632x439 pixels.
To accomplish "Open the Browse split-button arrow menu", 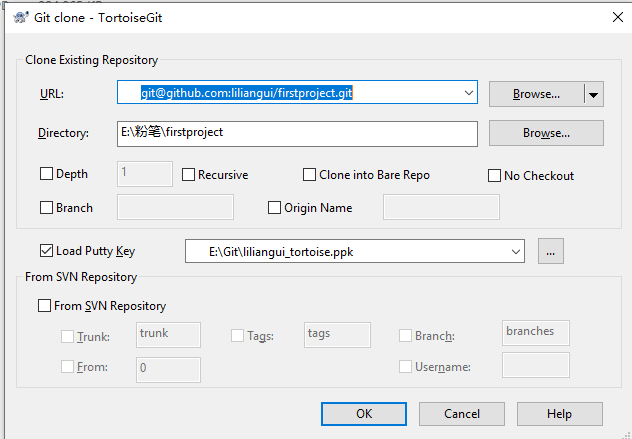I will 593,94.
